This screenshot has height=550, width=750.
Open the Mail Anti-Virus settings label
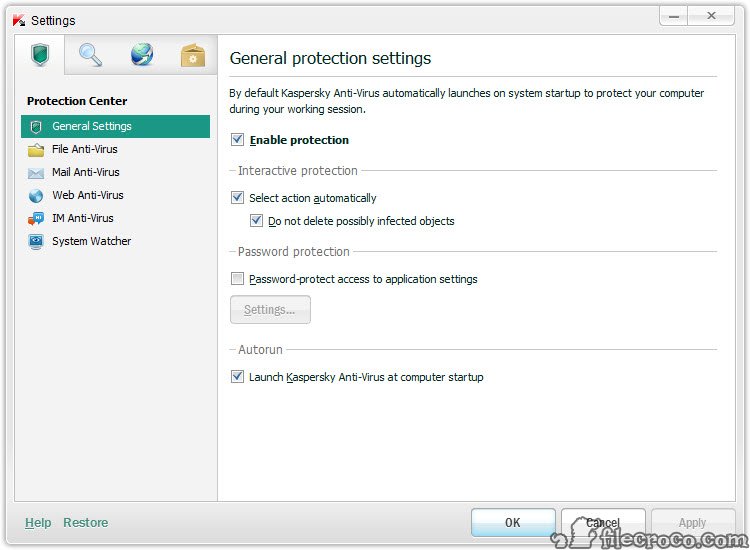point(86,172)
